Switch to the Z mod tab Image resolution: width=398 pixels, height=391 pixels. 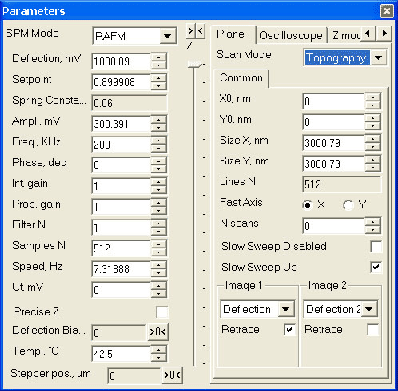click(x=345, y=35)
